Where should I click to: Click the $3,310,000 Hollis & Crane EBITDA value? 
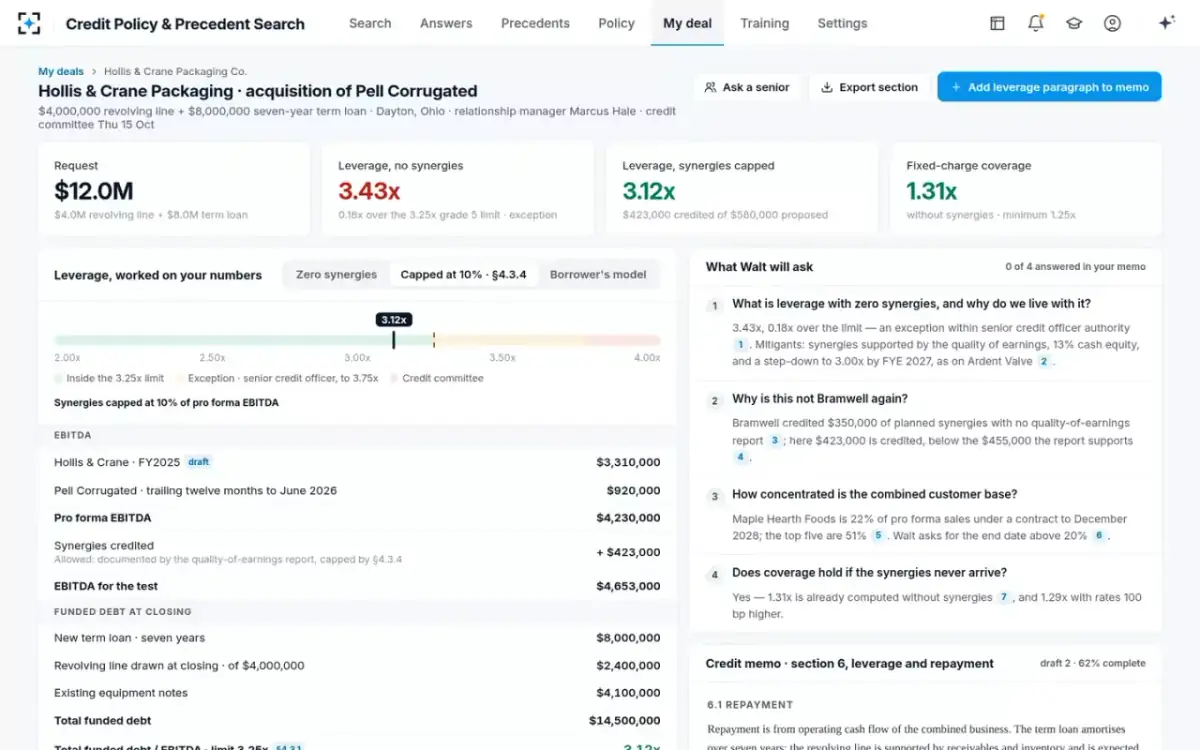628,462
